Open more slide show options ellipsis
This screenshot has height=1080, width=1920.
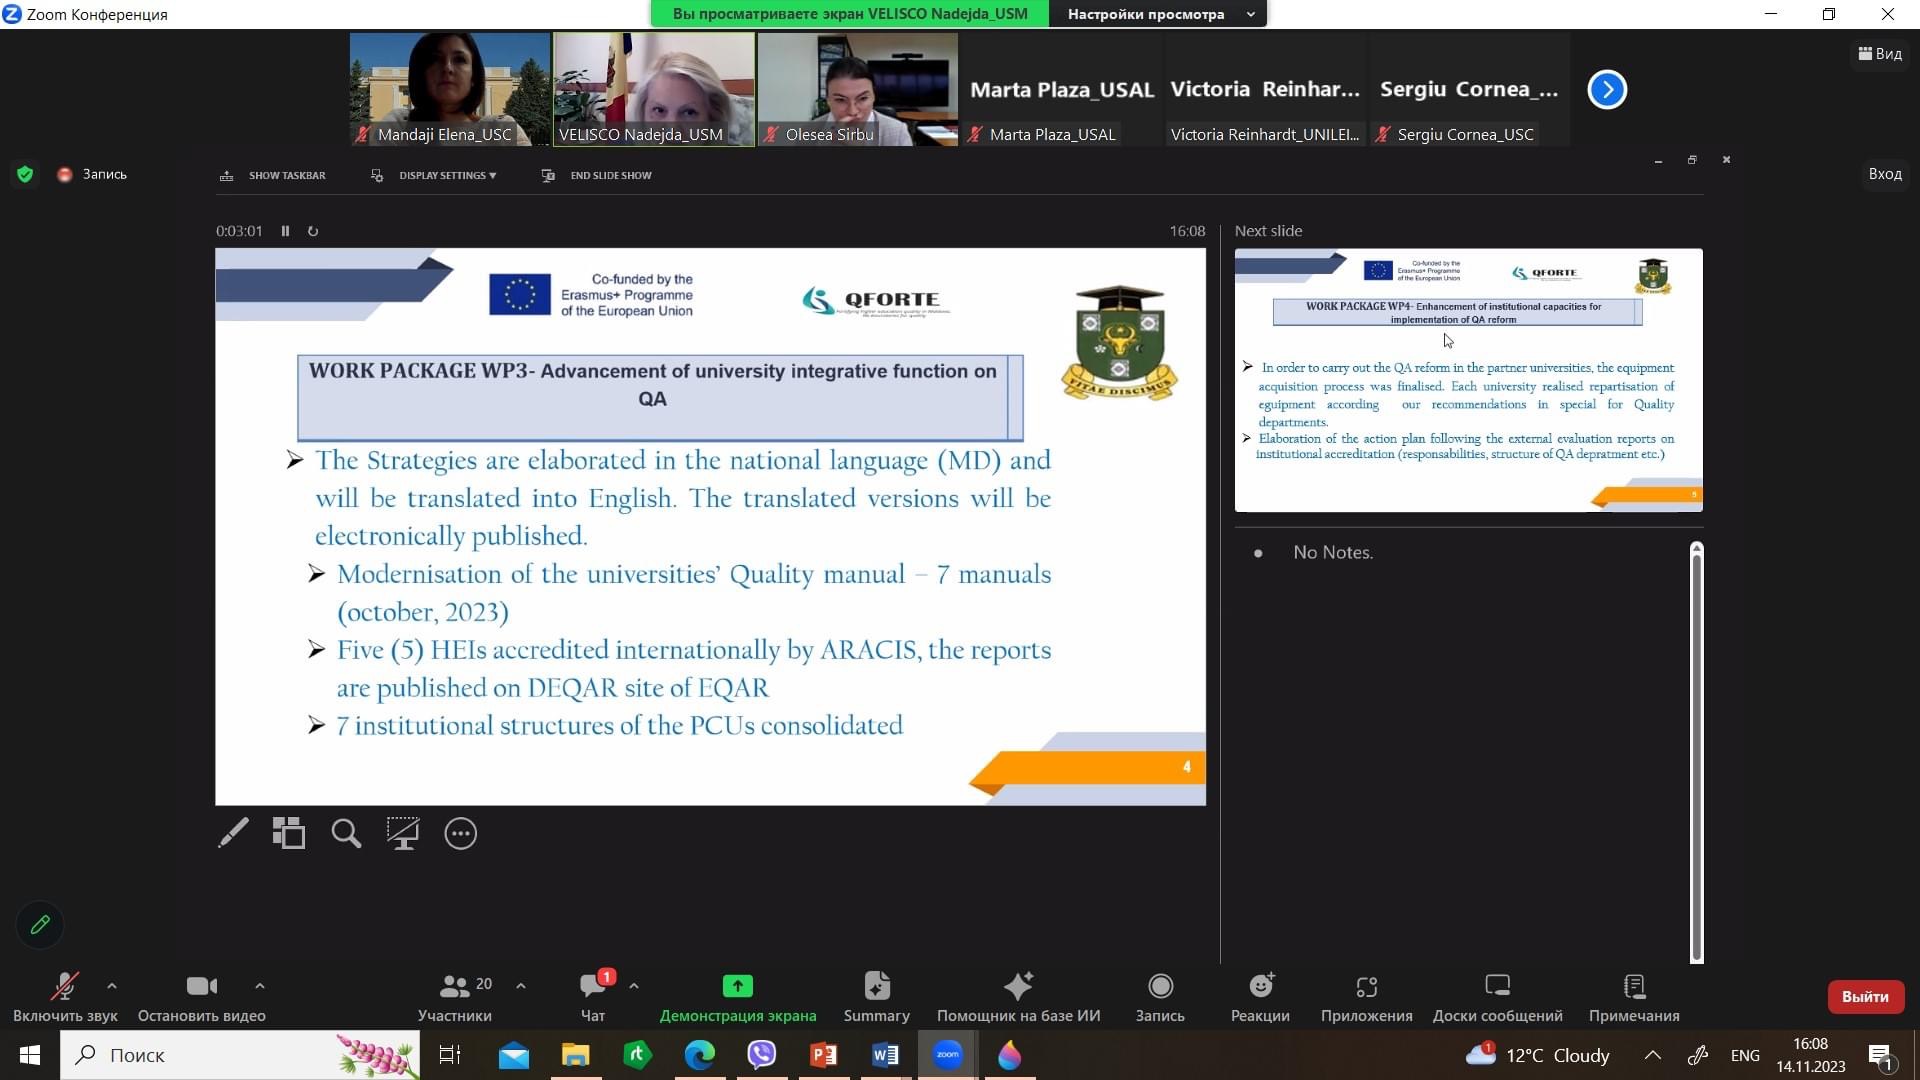(x=460, y=833)
